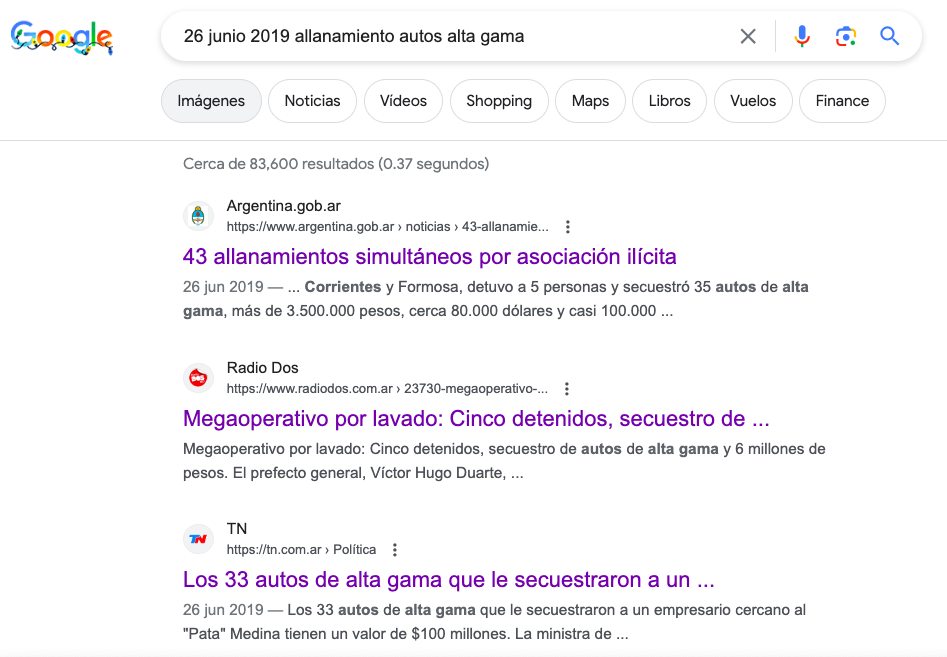Open the Argentina.gob.ar favicon
This screenshot has height=657, width=947.
(x=198, y=216)
